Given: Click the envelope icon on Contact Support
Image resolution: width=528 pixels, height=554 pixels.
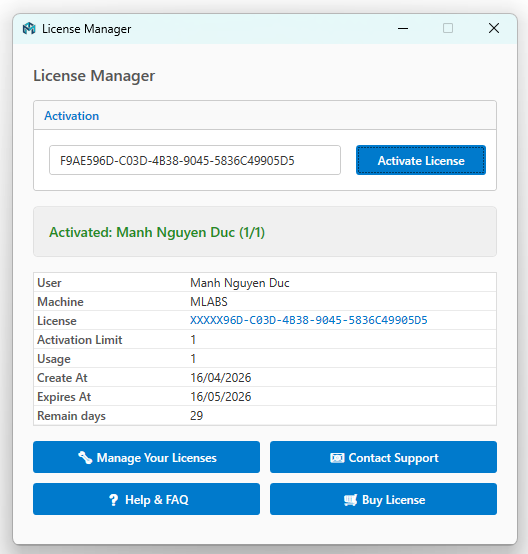Looking at the screenshot, I should pos(337,458).
